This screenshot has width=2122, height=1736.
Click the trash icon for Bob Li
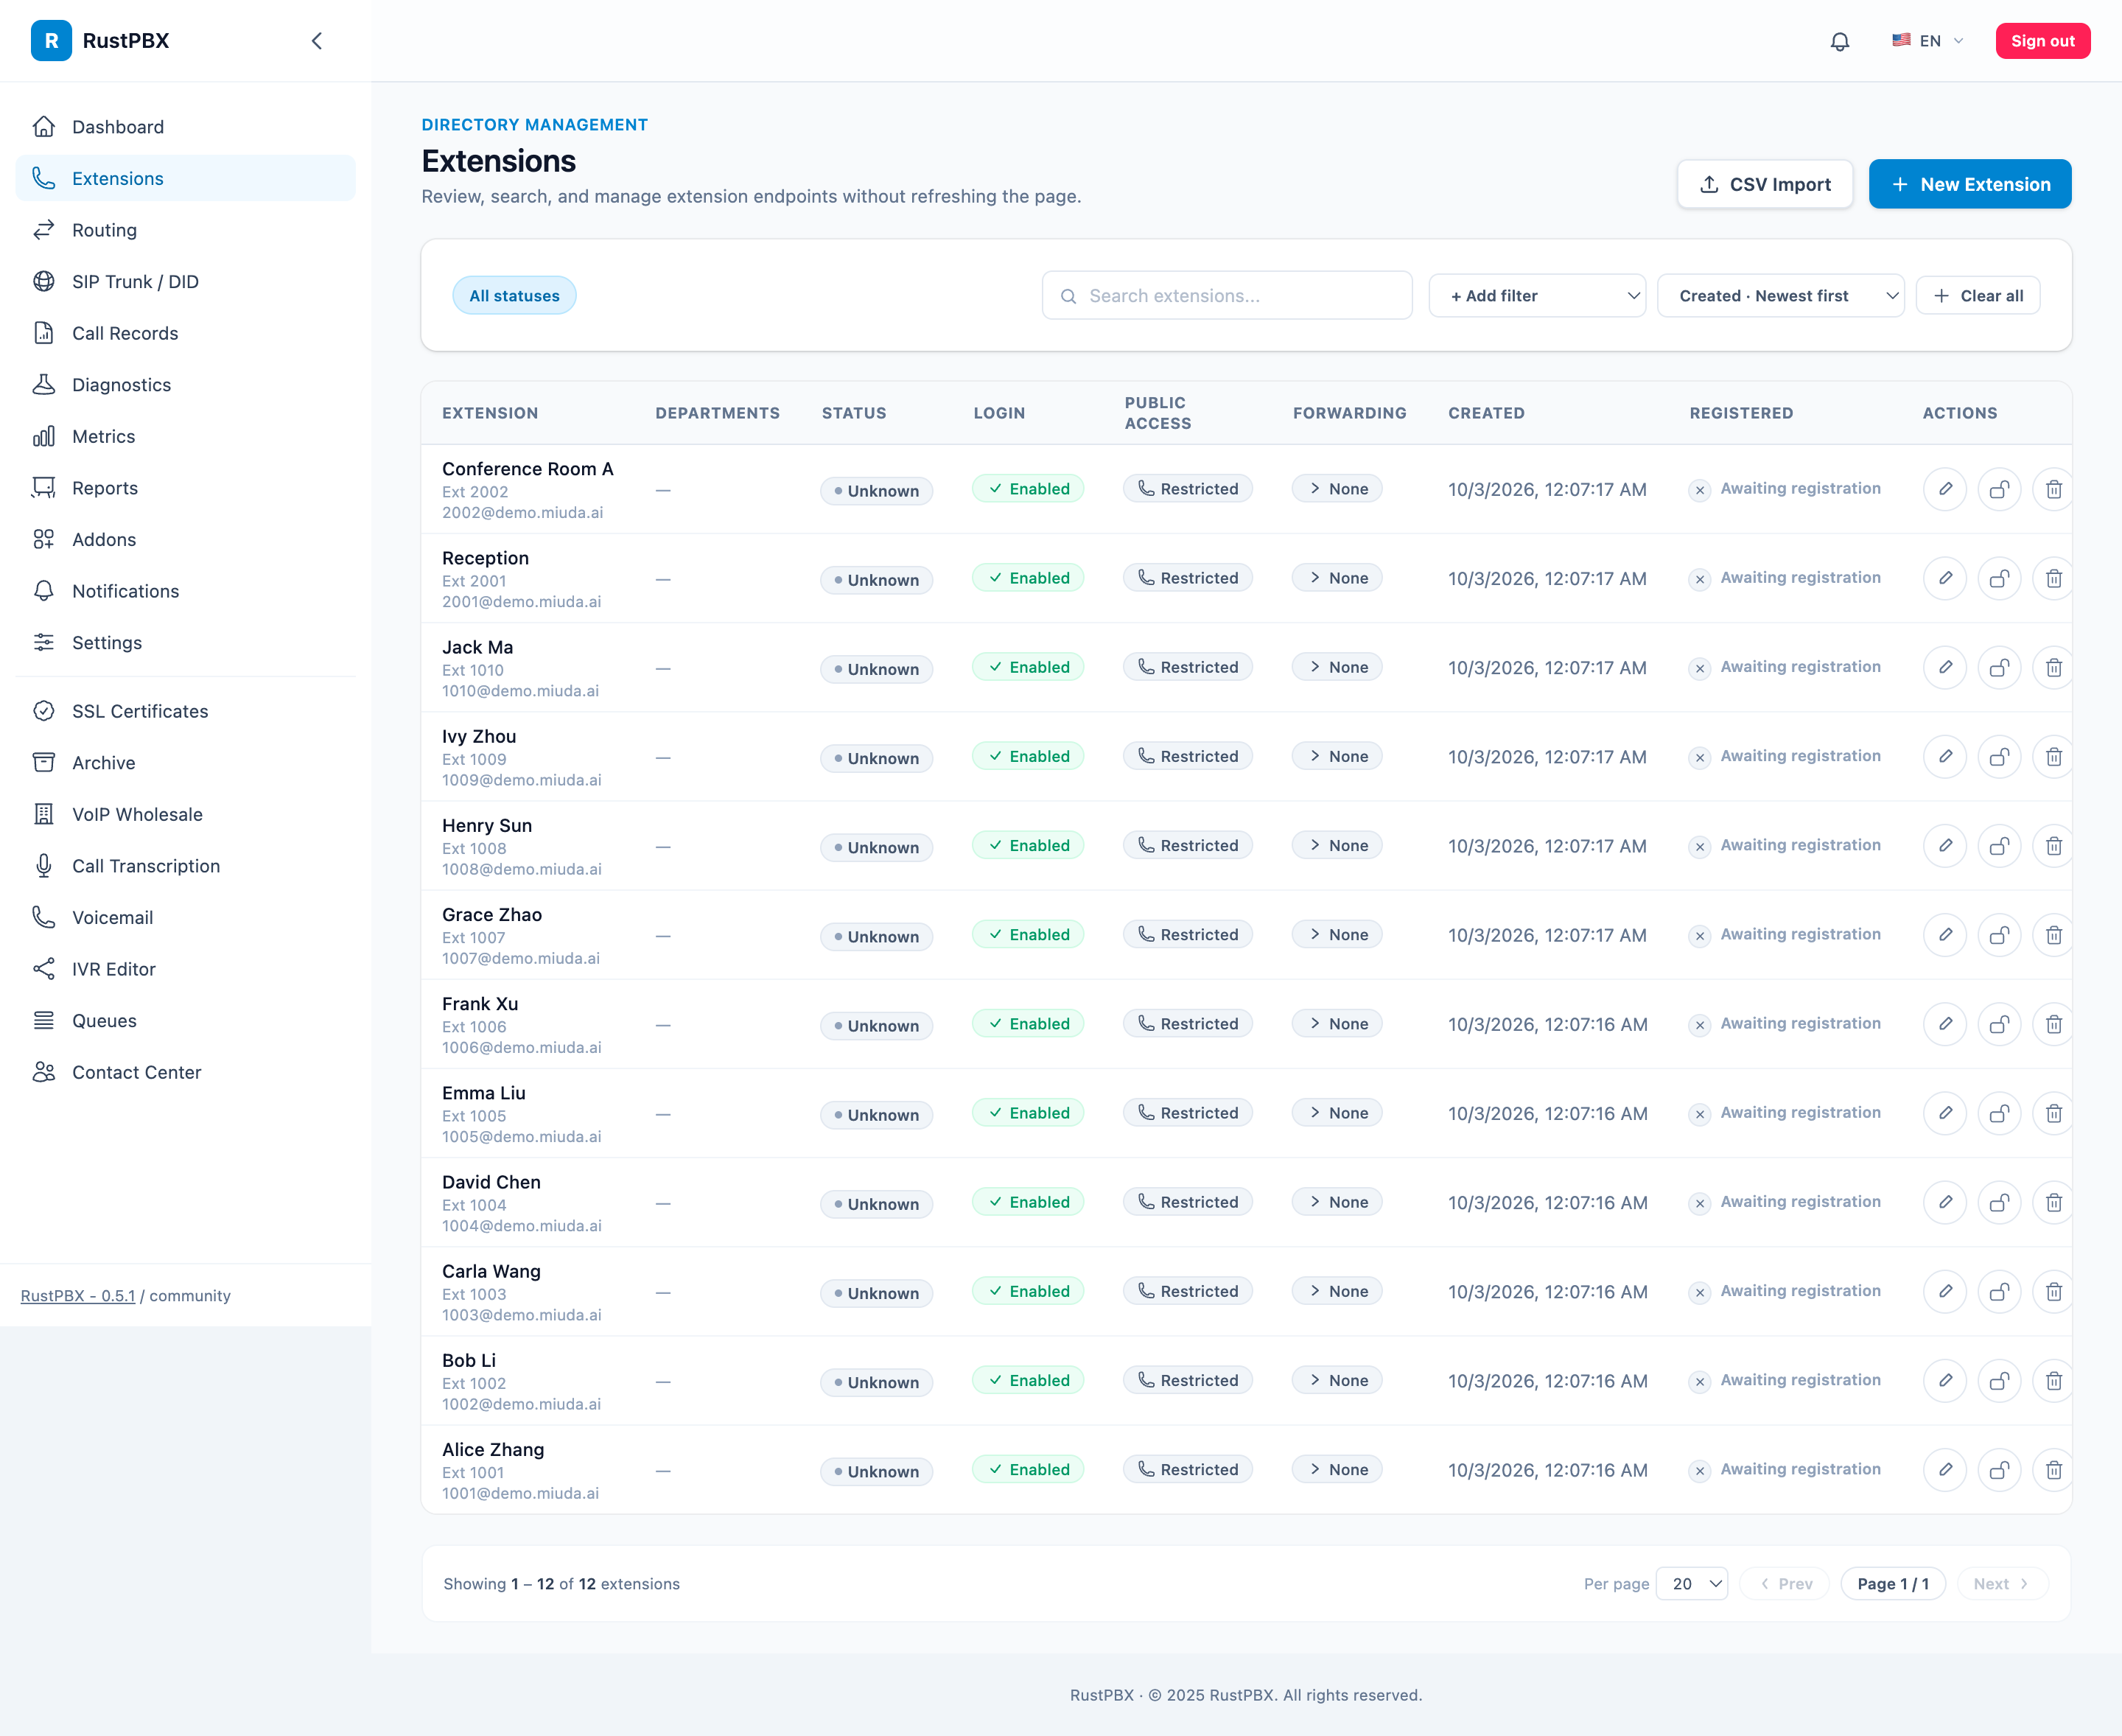point(2053,1381)
